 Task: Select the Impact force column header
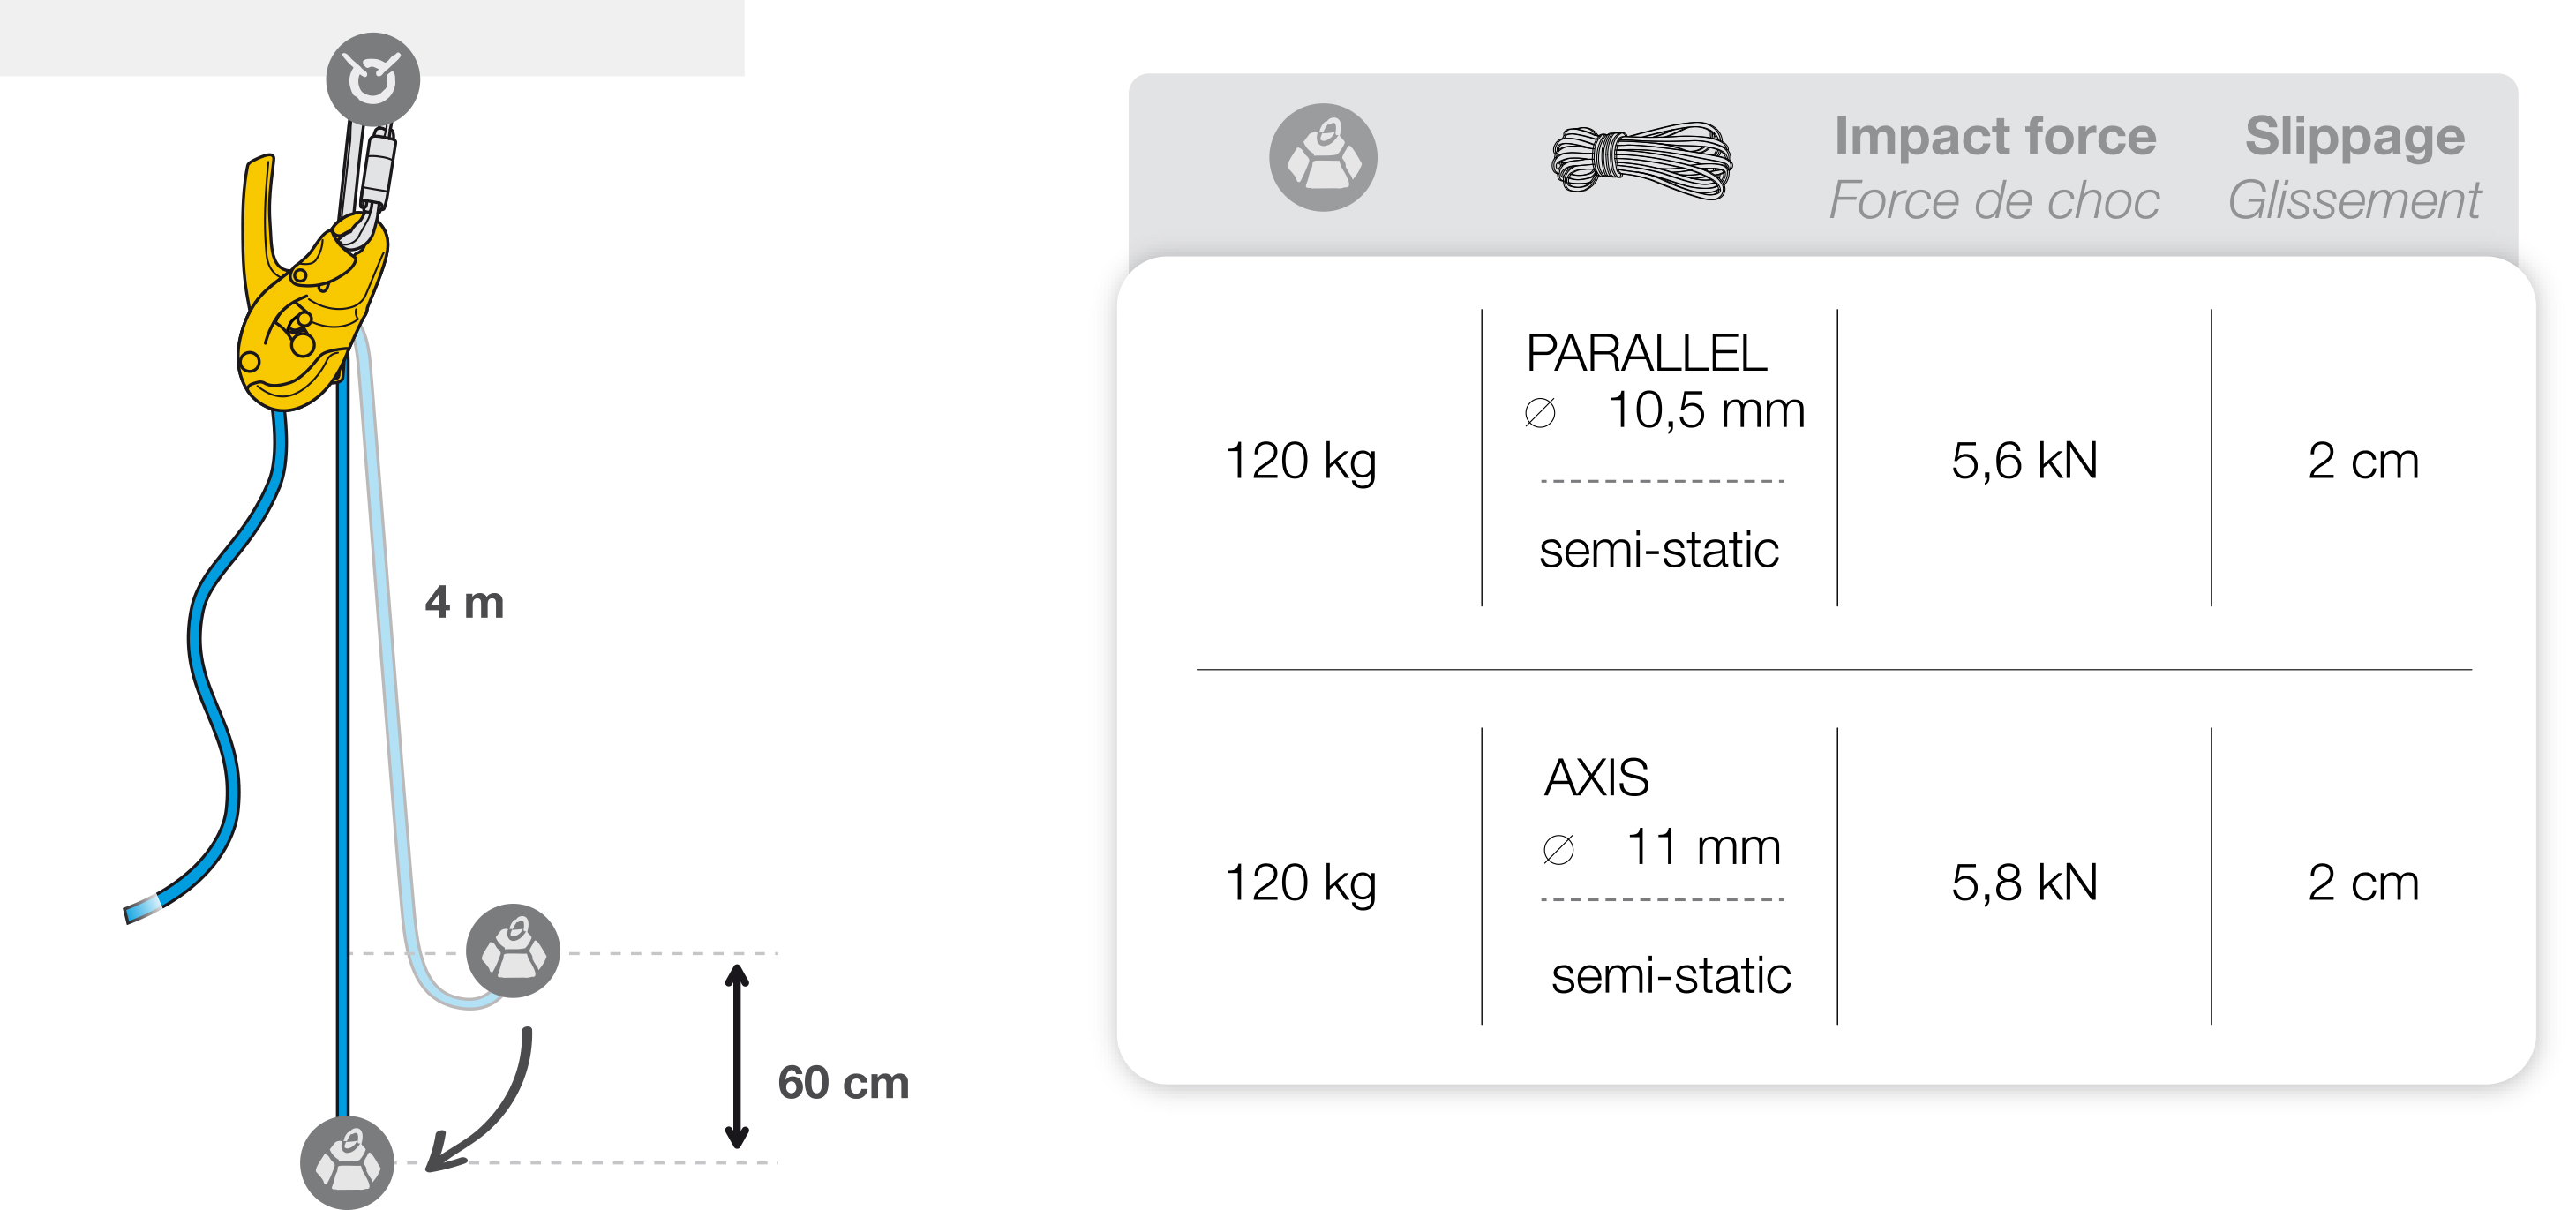(1994, 167)
